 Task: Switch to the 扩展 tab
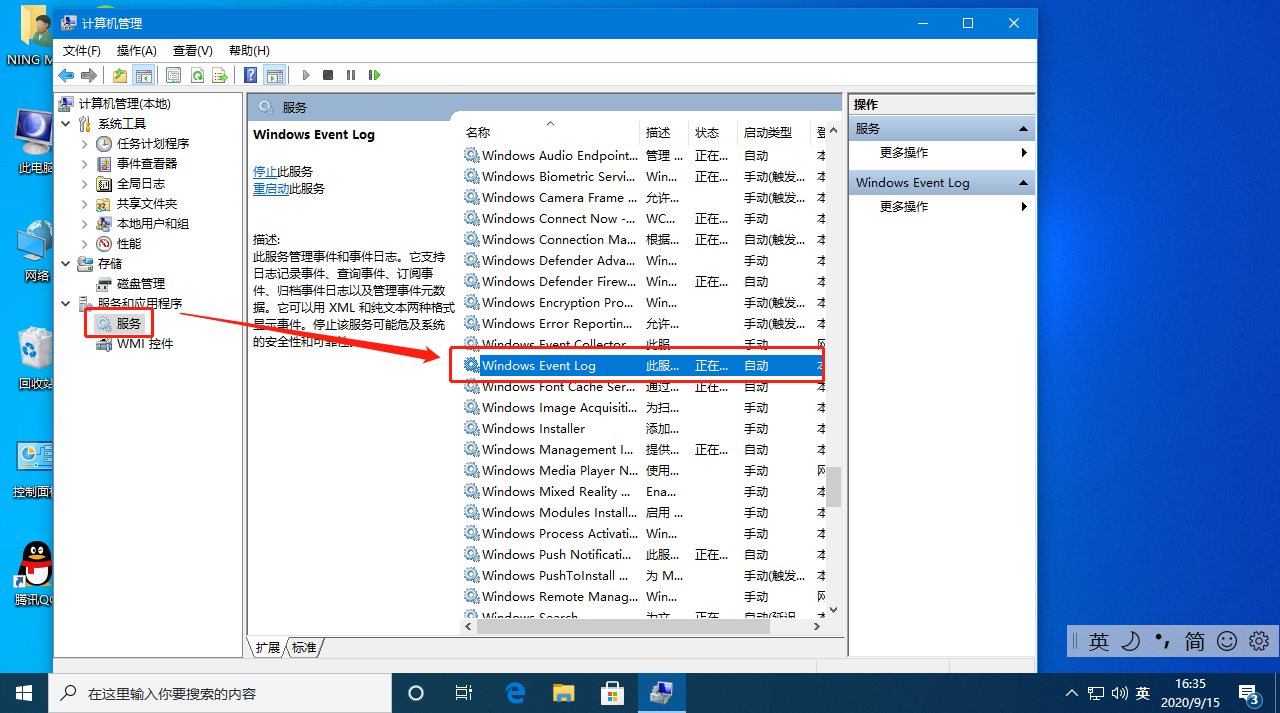(267, 647)
